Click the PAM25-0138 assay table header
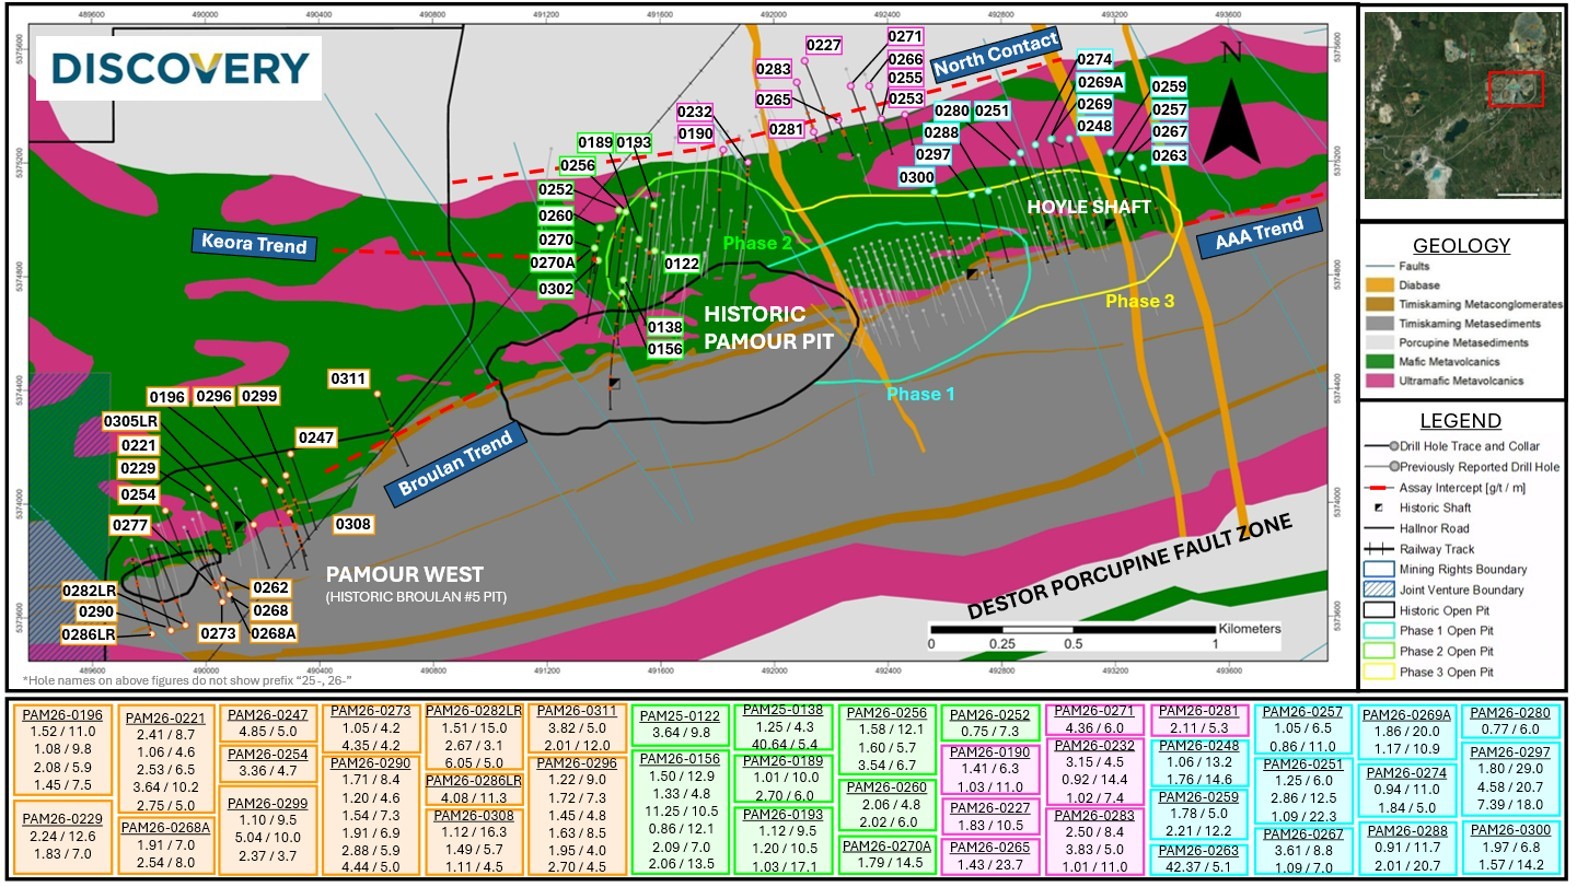 [x=782, y=711]
